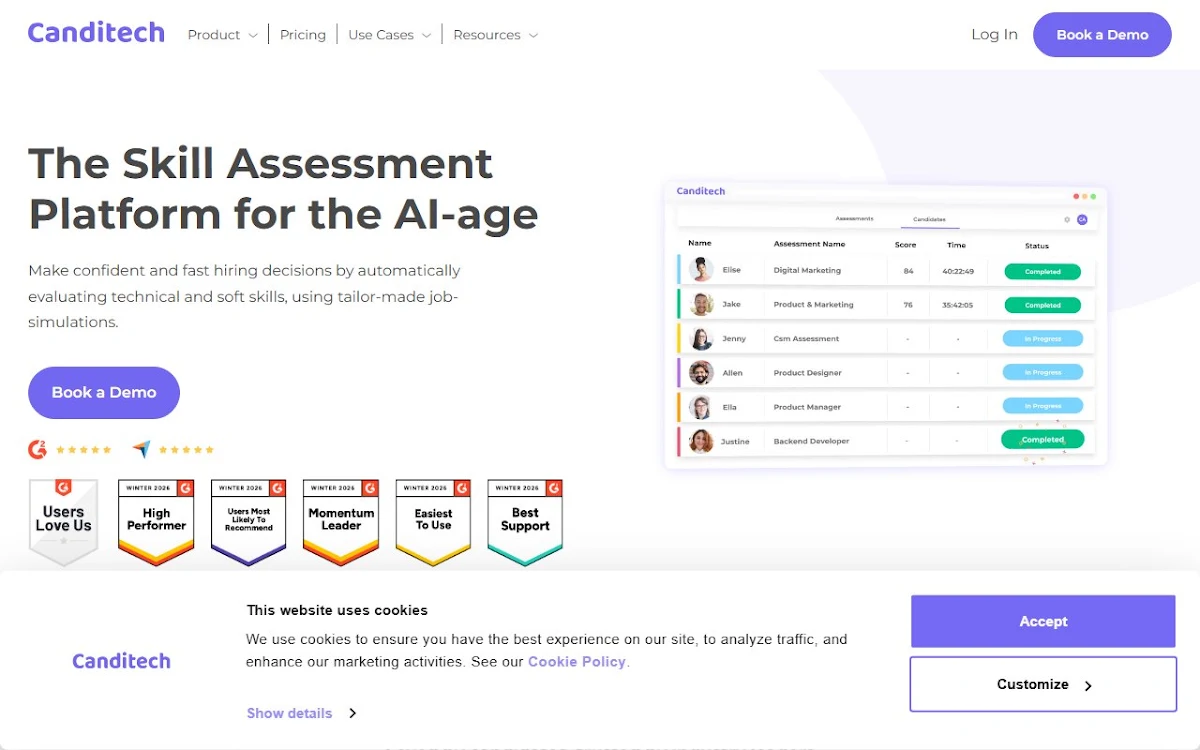Click Allen's avatar in the candidates list
Viewport: 1200px width, 750px height.
pyautogui.click(x=701, y=372)
